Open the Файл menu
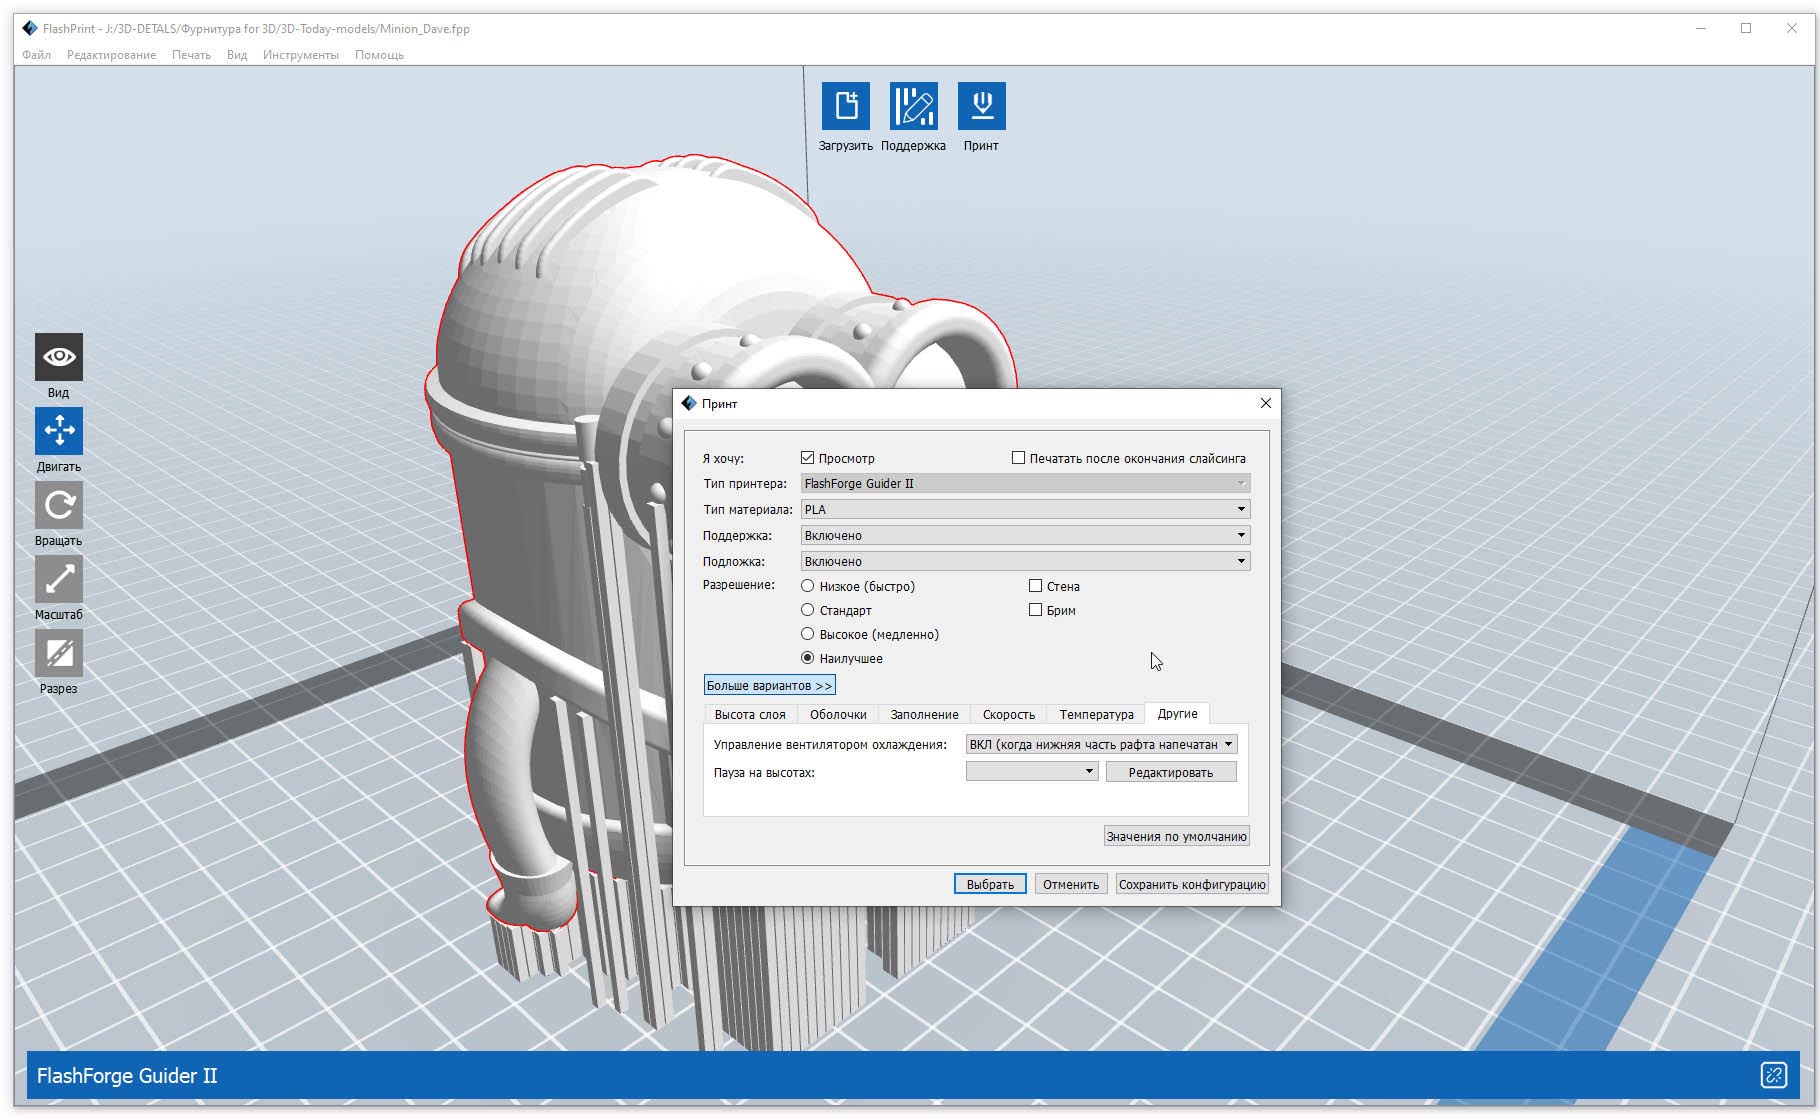The width and height of the screenshot is (1820, 1120). [36, 55]
